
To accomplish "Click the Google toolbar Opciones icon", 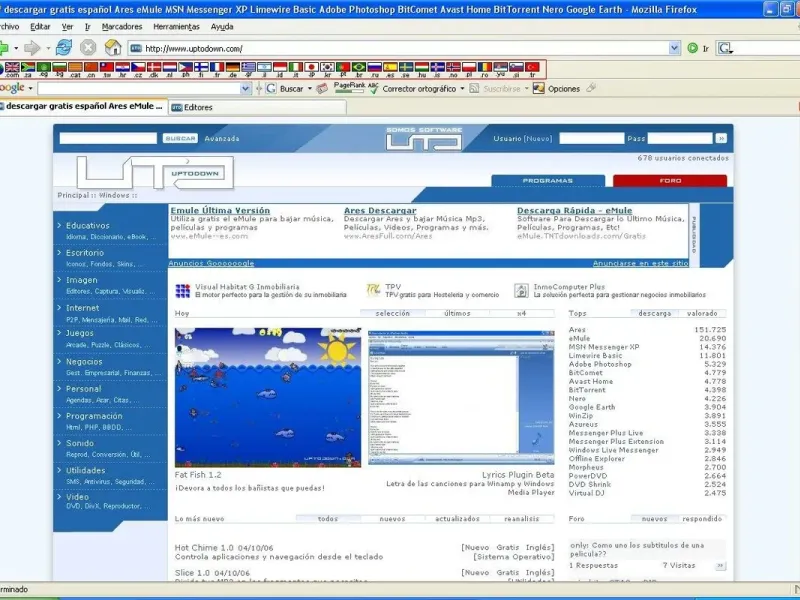I will [539, 88].
